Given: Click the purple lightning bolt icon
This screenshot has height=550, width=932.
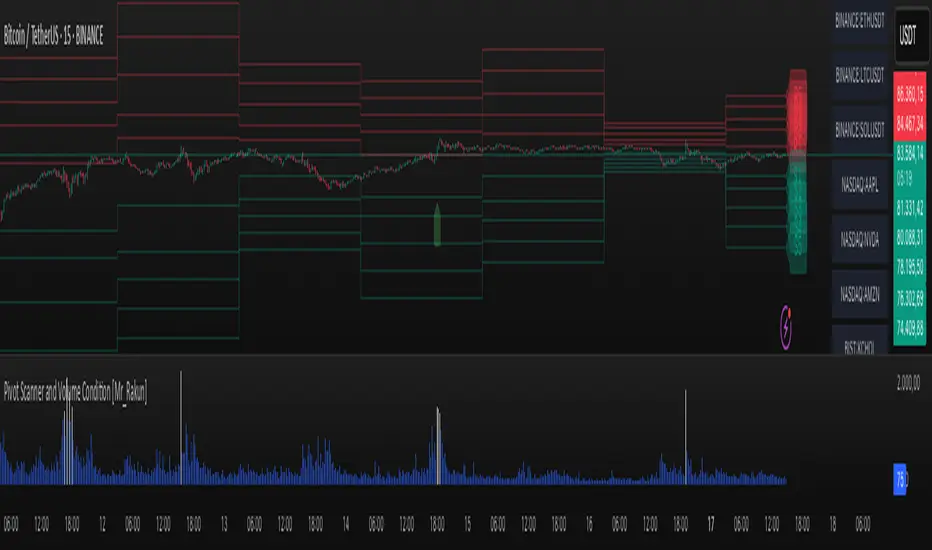Looking at the screenshot, I should click(786, 327).
